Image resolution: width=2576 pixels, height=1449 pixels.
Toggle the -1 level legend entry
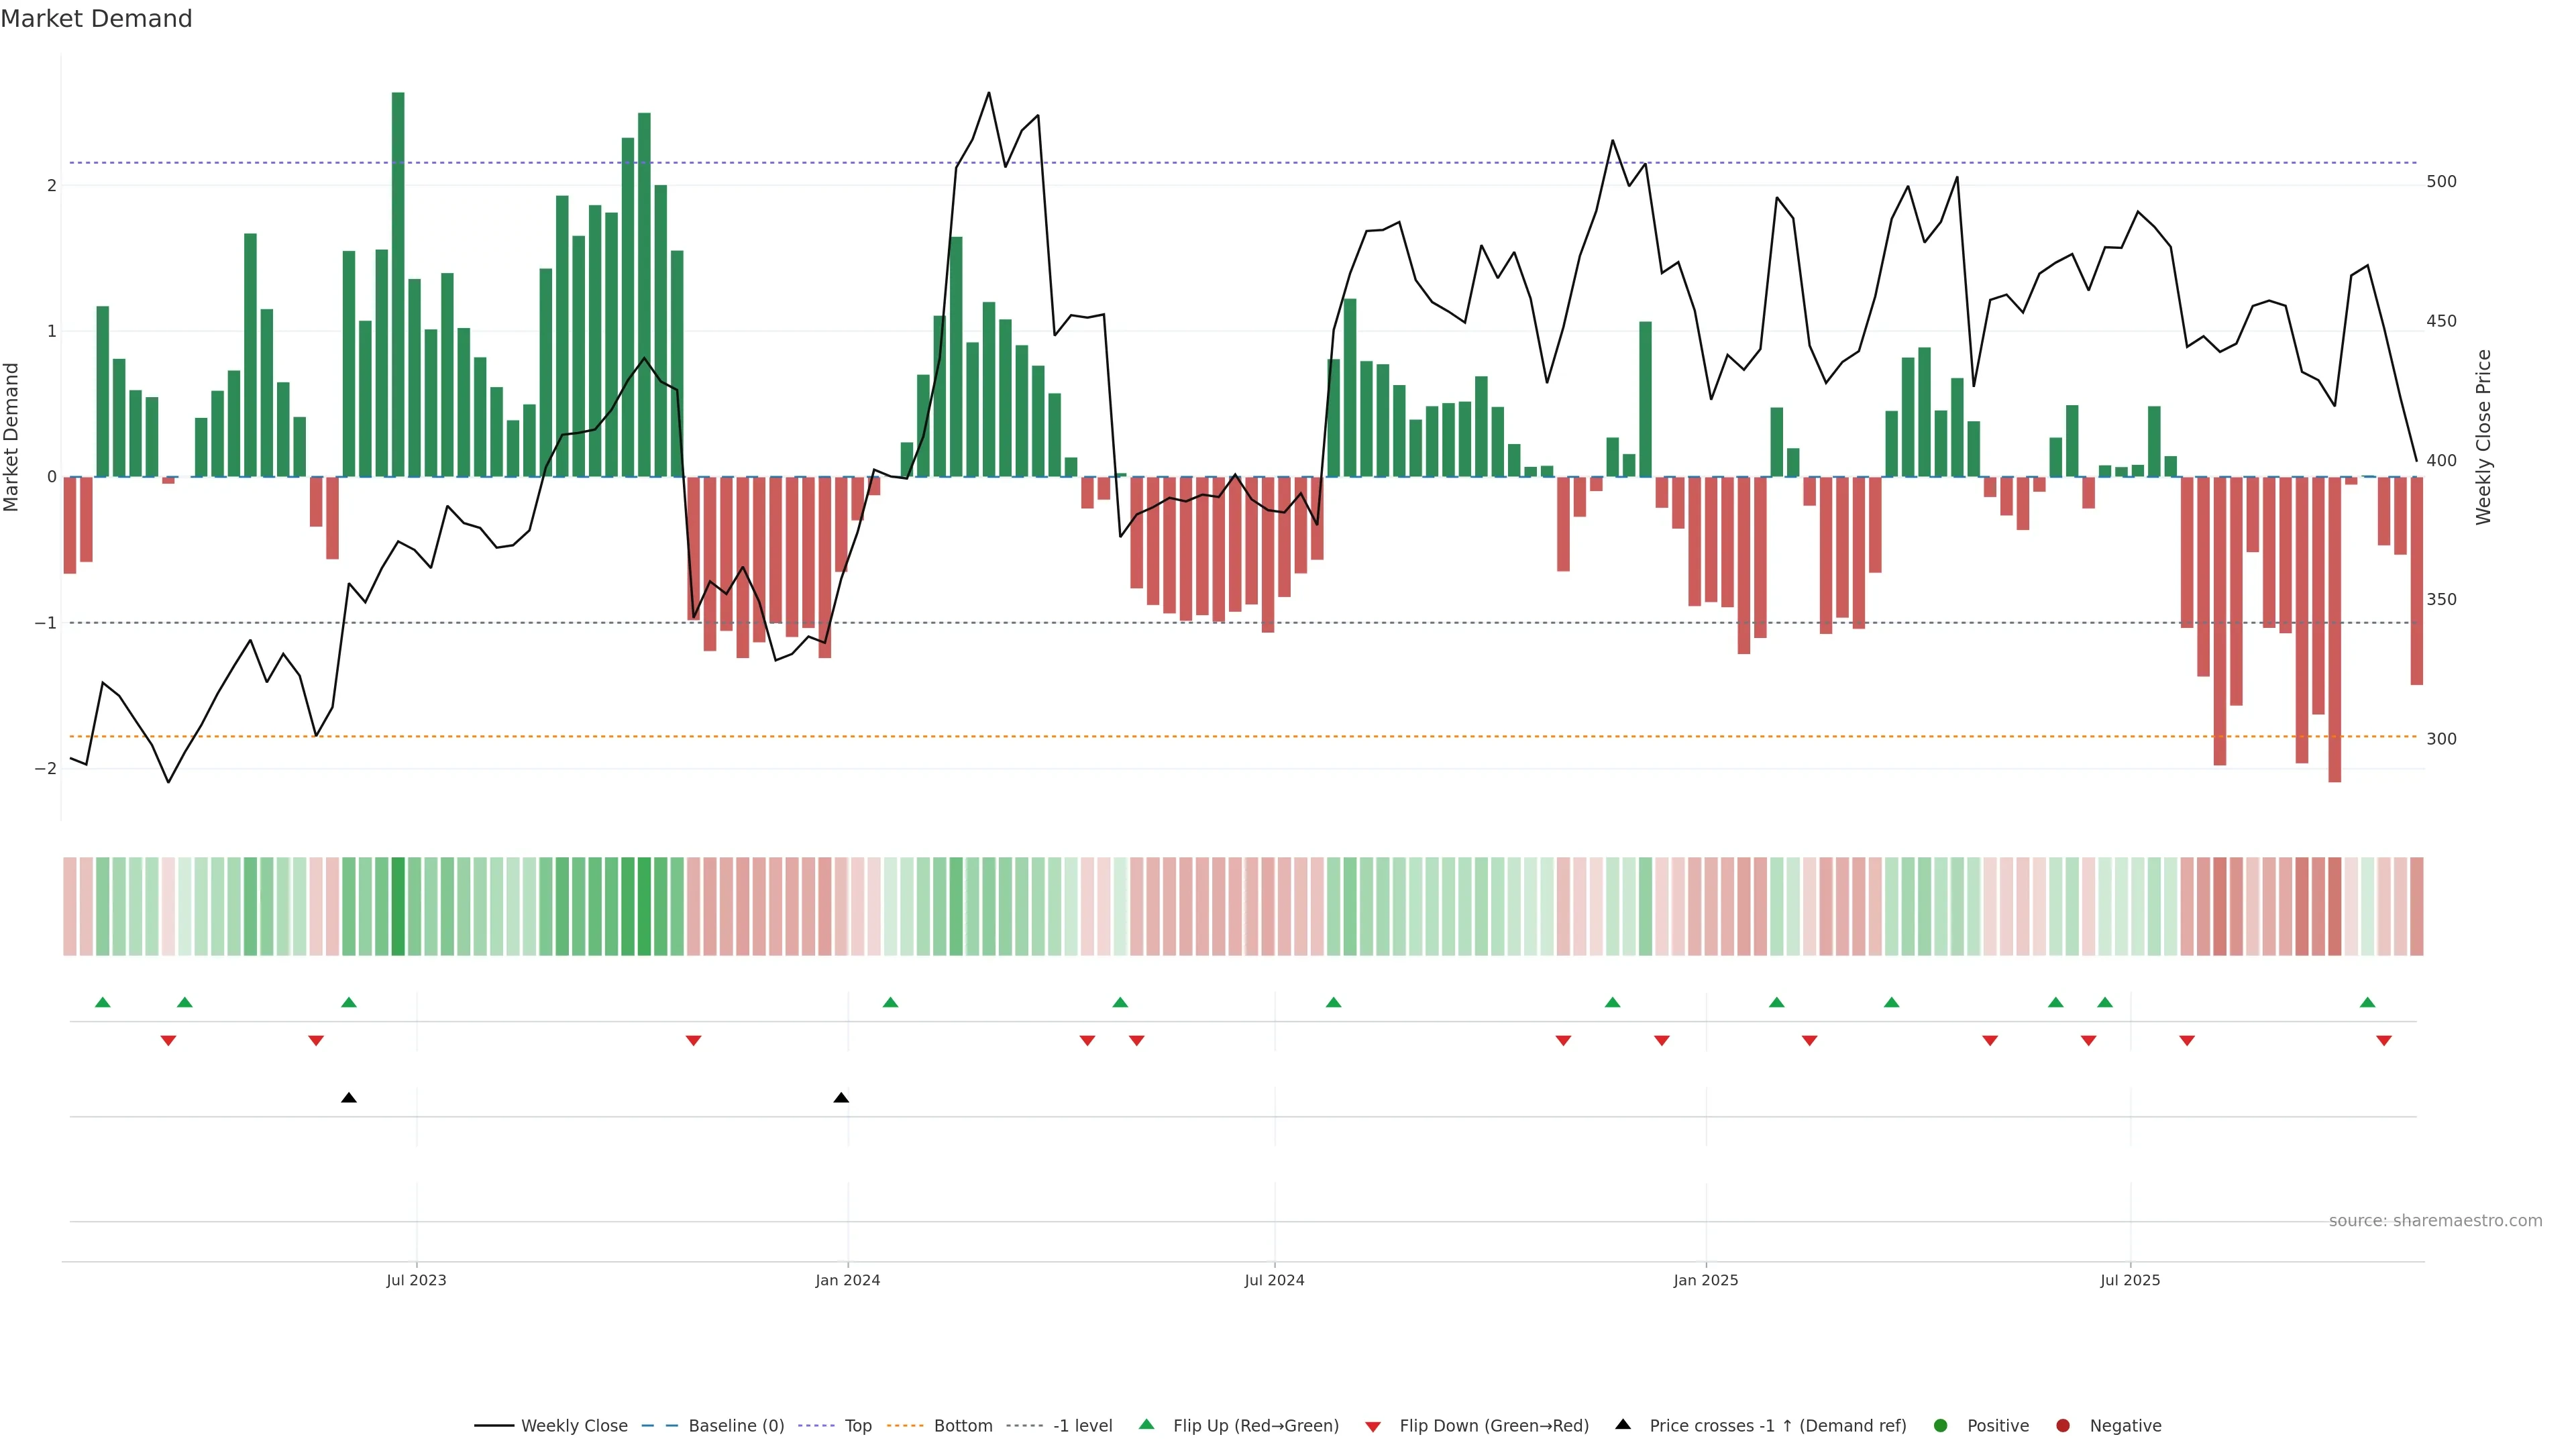point(1082,1426)
